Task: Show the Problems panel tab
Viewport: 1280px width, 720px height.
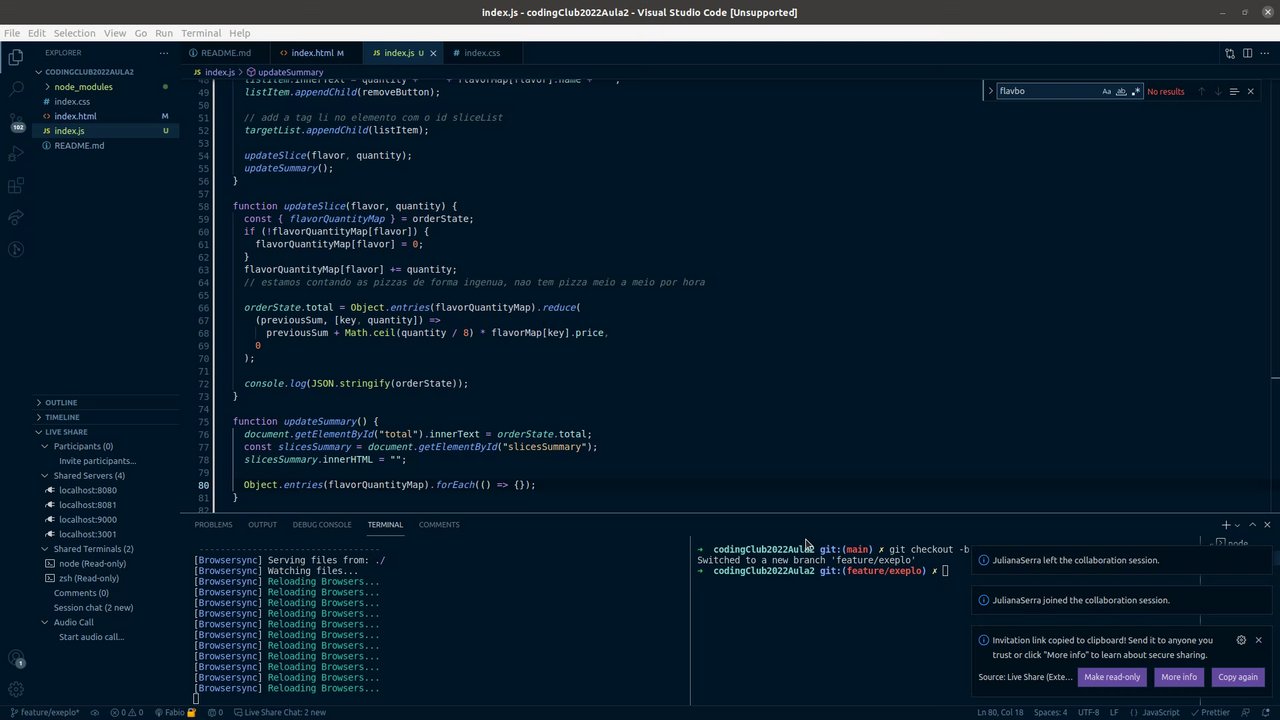Action: [213, 525]
